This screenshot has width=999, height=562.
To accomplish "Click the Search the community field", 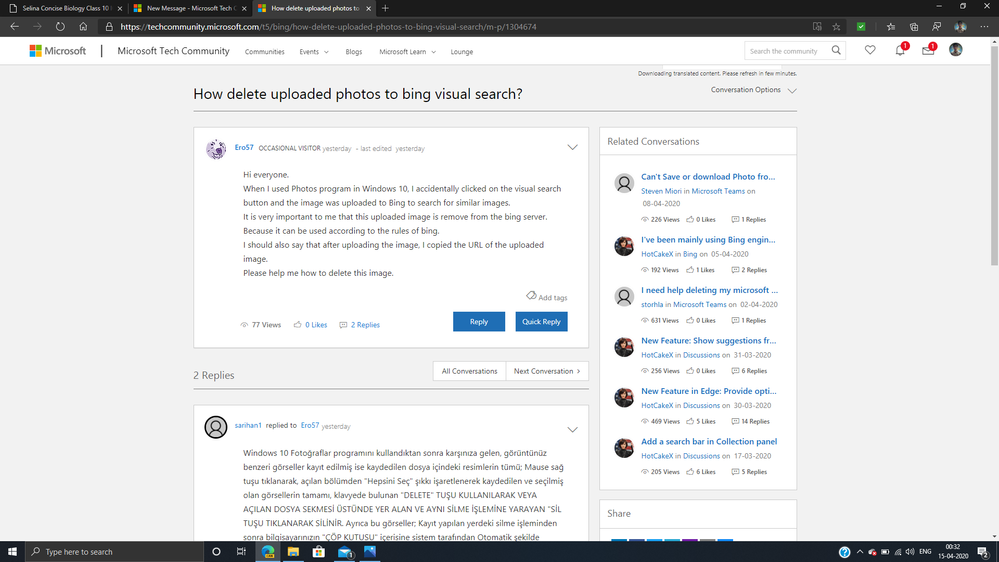I will (x=787, y=51).
